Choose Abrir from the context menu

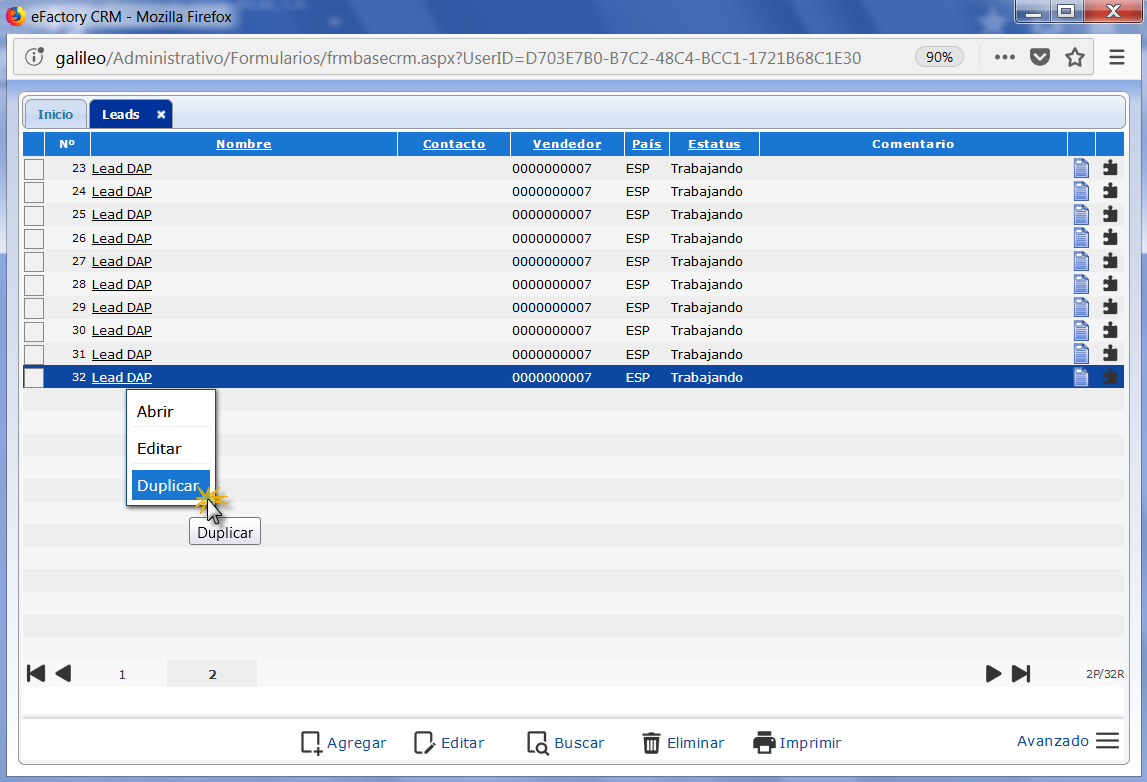[170, 412]
